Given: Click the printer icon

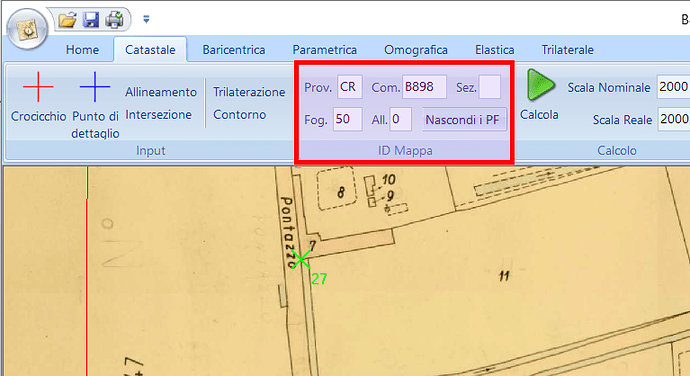Looking at the screenshot, I should pyautogui.click(x=114, y=20).
